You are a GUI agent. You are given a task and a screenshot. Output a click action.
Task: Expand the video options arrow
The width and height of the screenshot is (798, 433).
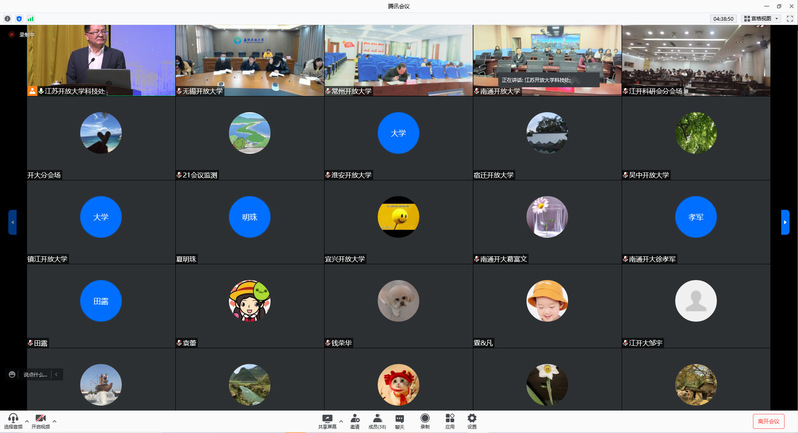[55, 420]
